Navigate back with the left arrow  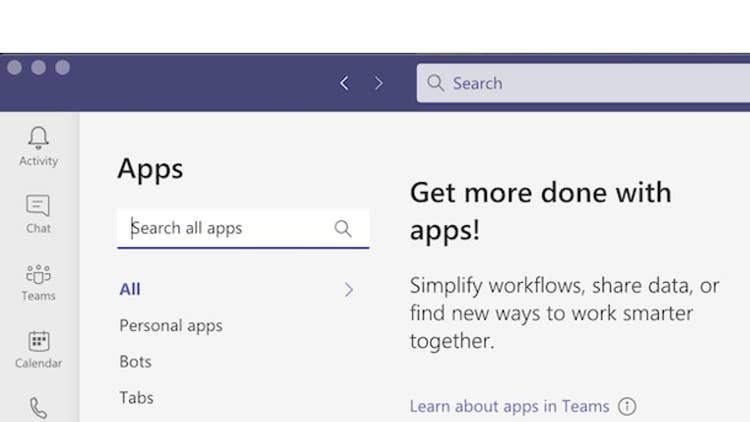(344, 84)
